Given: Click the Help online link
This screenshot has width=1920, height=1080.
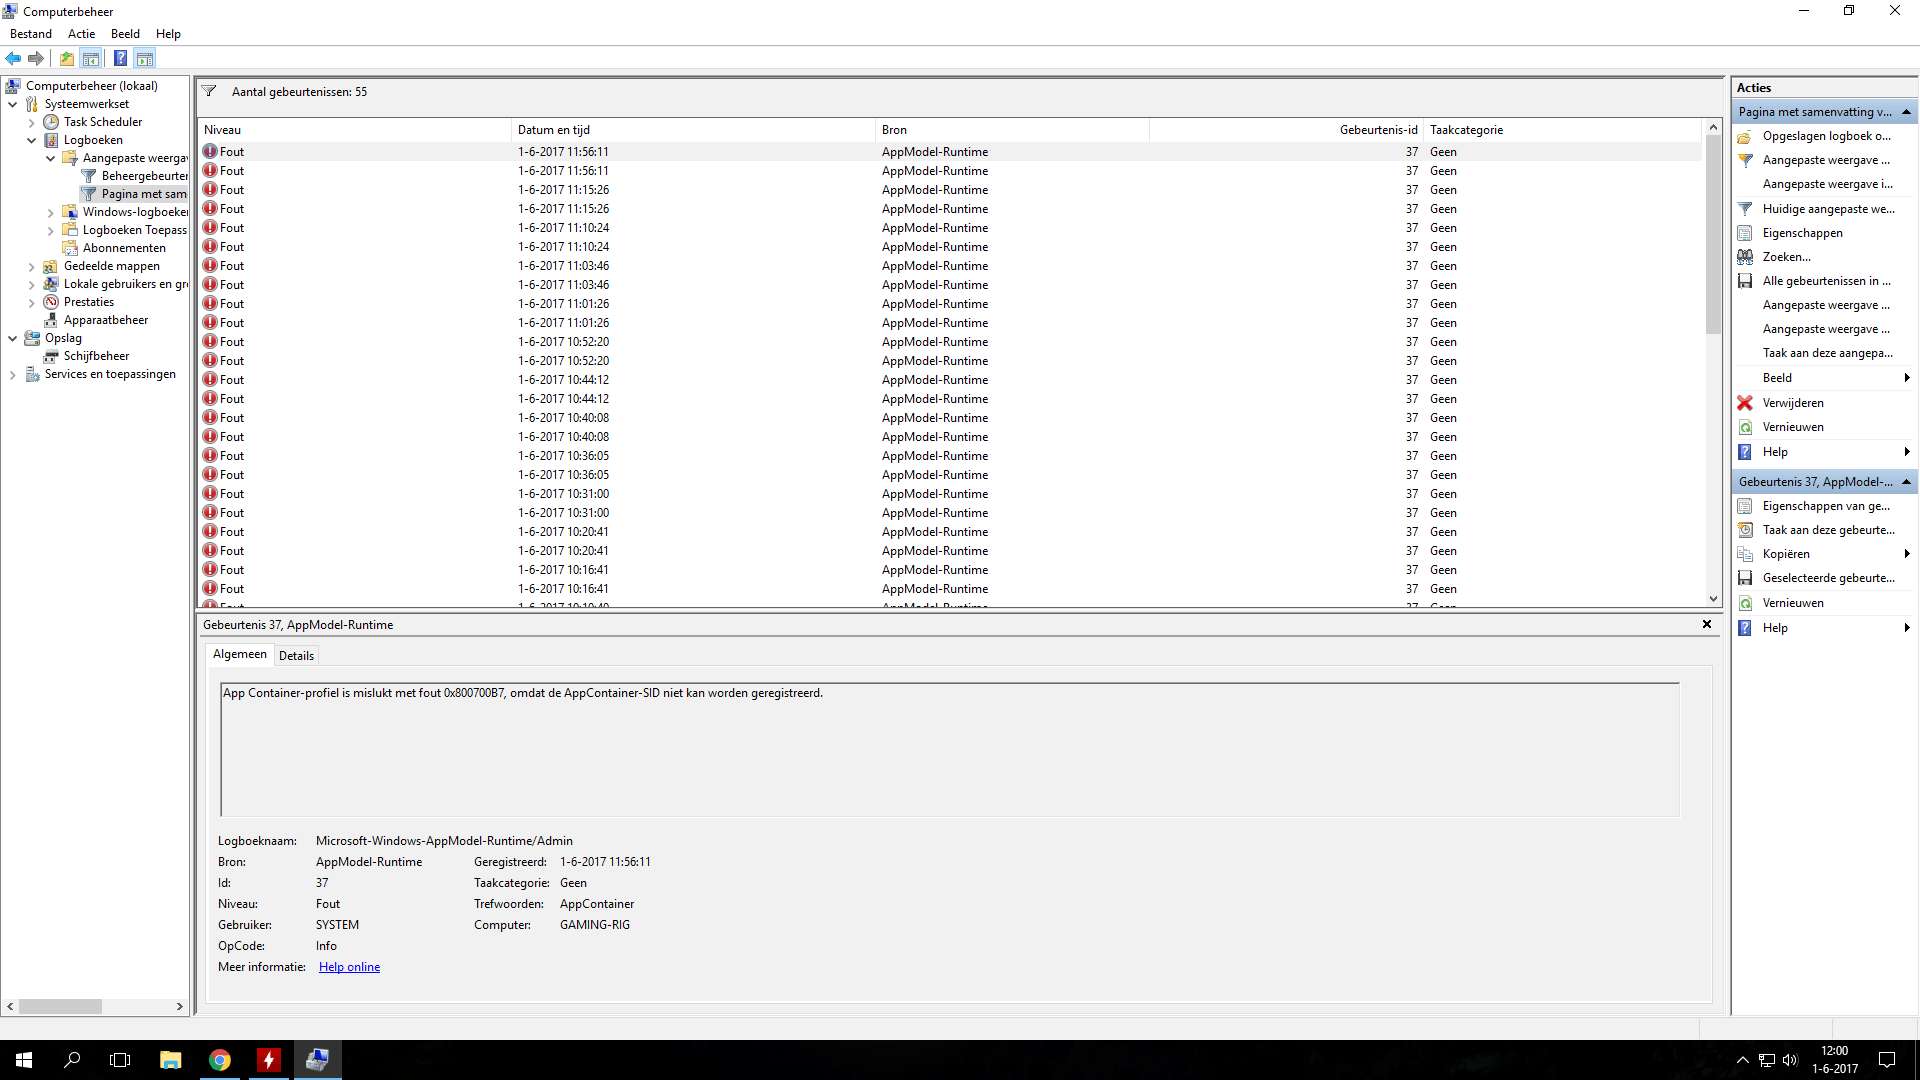Looking at the screenshot, I should (x=349, y=967).
